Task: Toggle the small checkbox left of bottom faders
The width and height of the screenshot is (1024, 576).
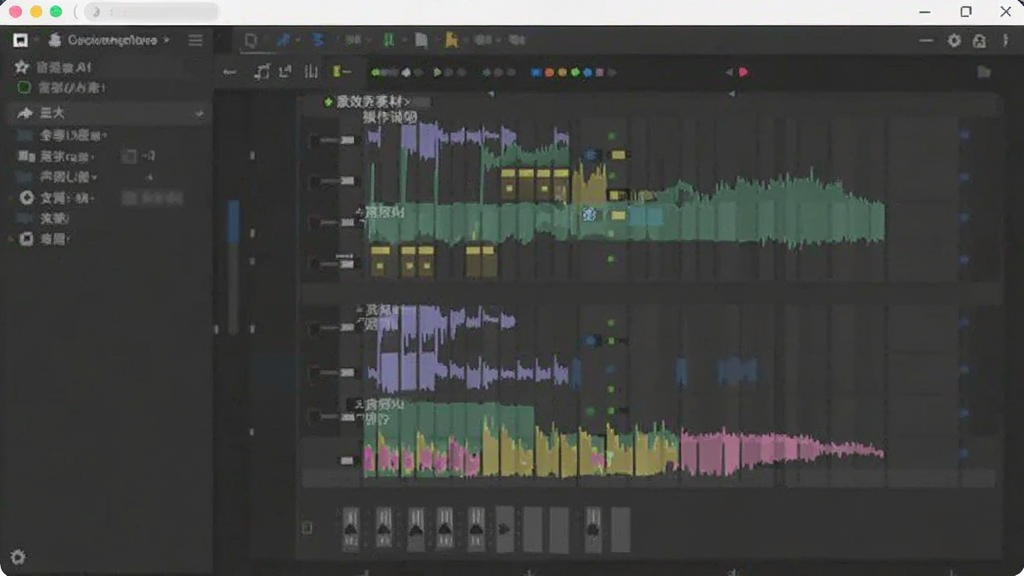Action: pos(307,528)
